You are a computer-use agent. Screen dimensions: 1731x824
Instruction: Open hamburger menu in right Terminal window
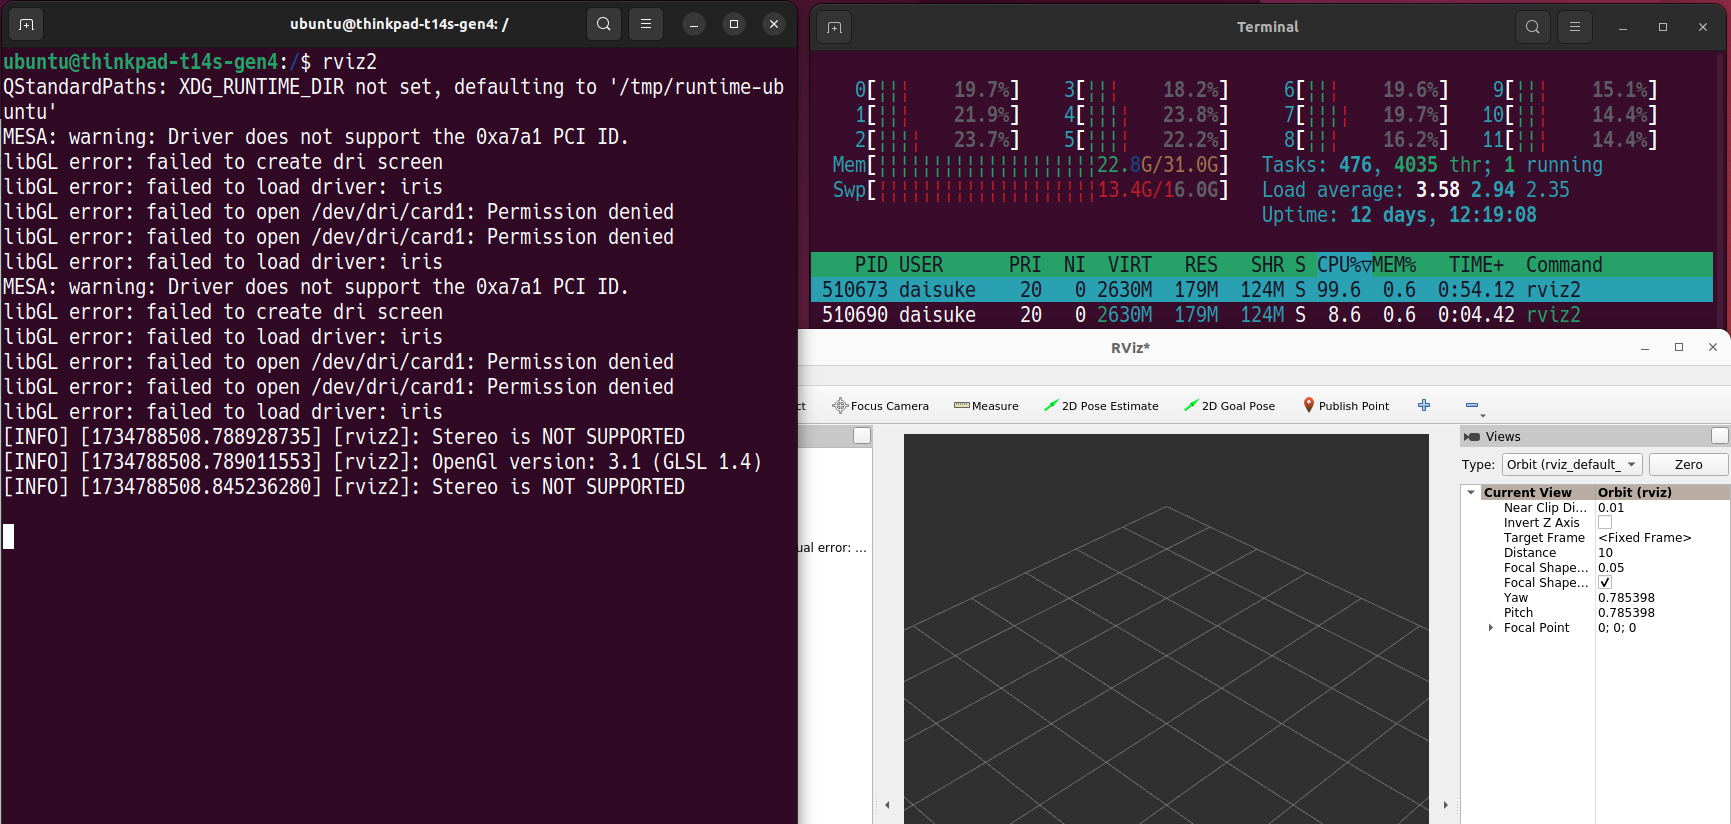[1575, 27]
